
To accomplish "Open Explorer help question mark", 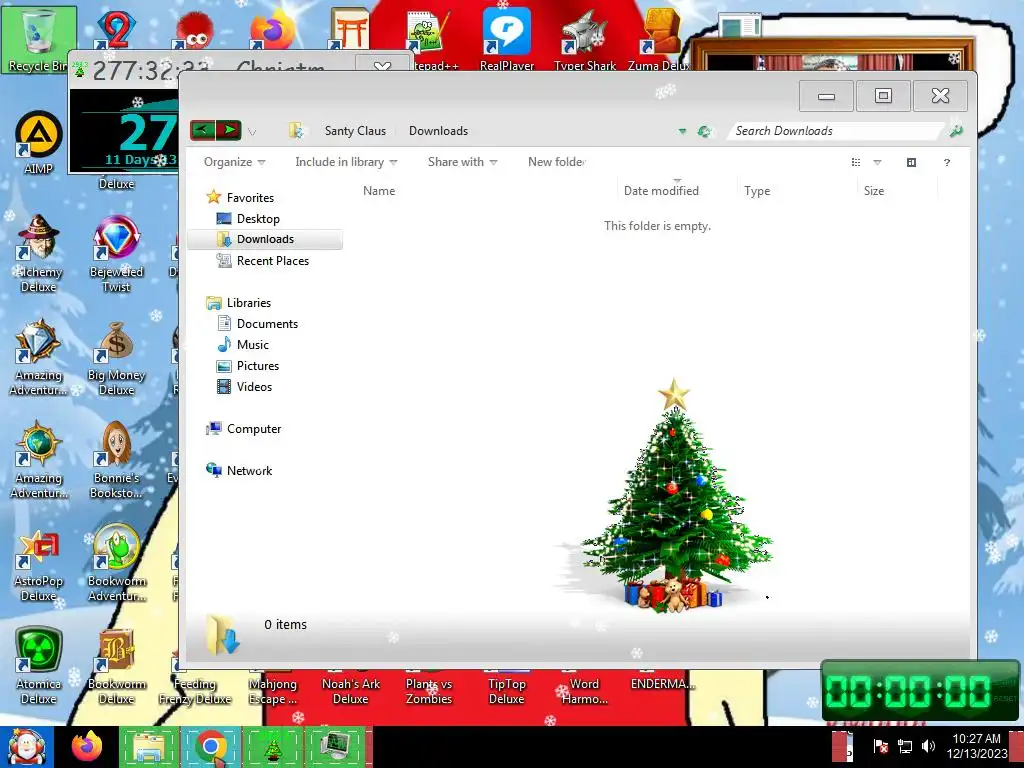I will coord(946,163).
